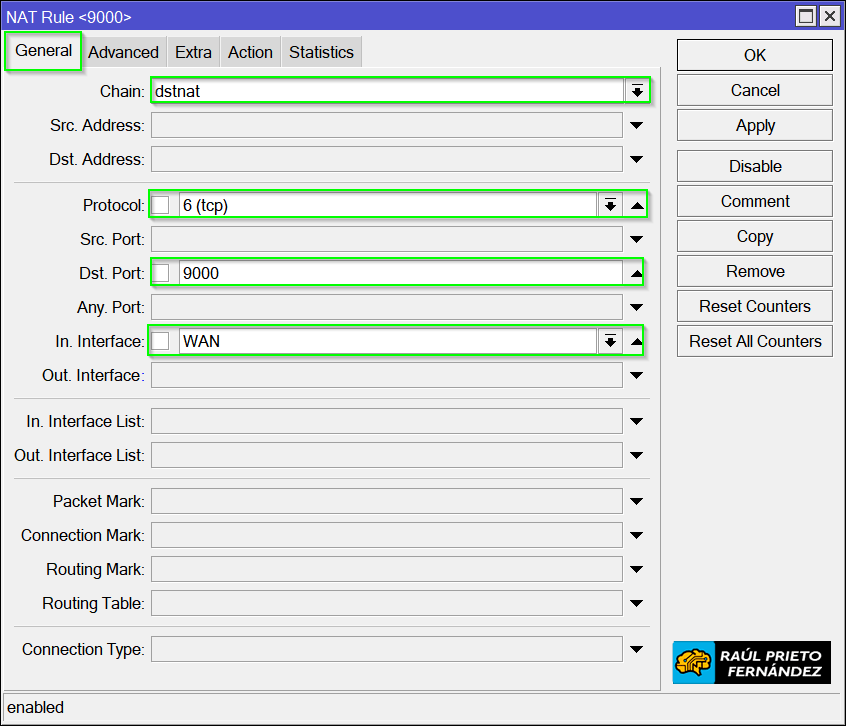Expand the Connection Type field

pyautogui.click(x=636, y=649)
